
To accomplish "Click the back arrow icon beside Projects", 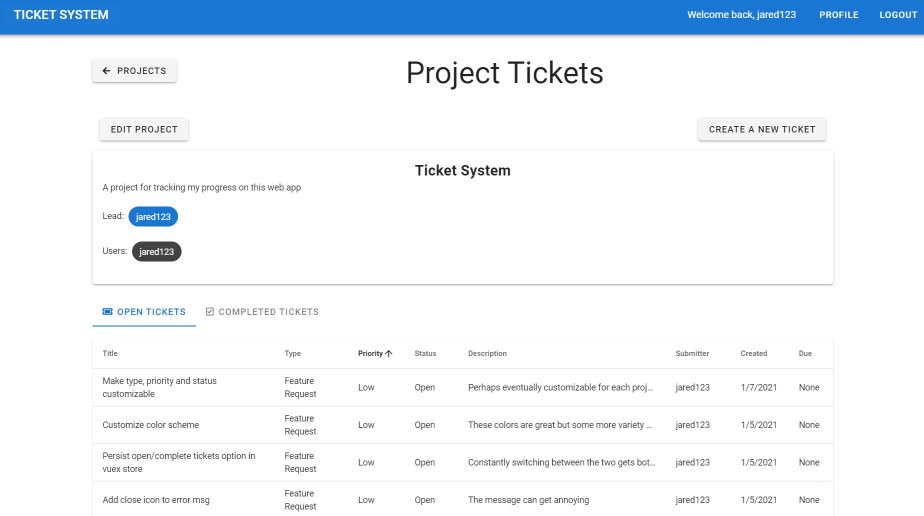I will (106, 71).
